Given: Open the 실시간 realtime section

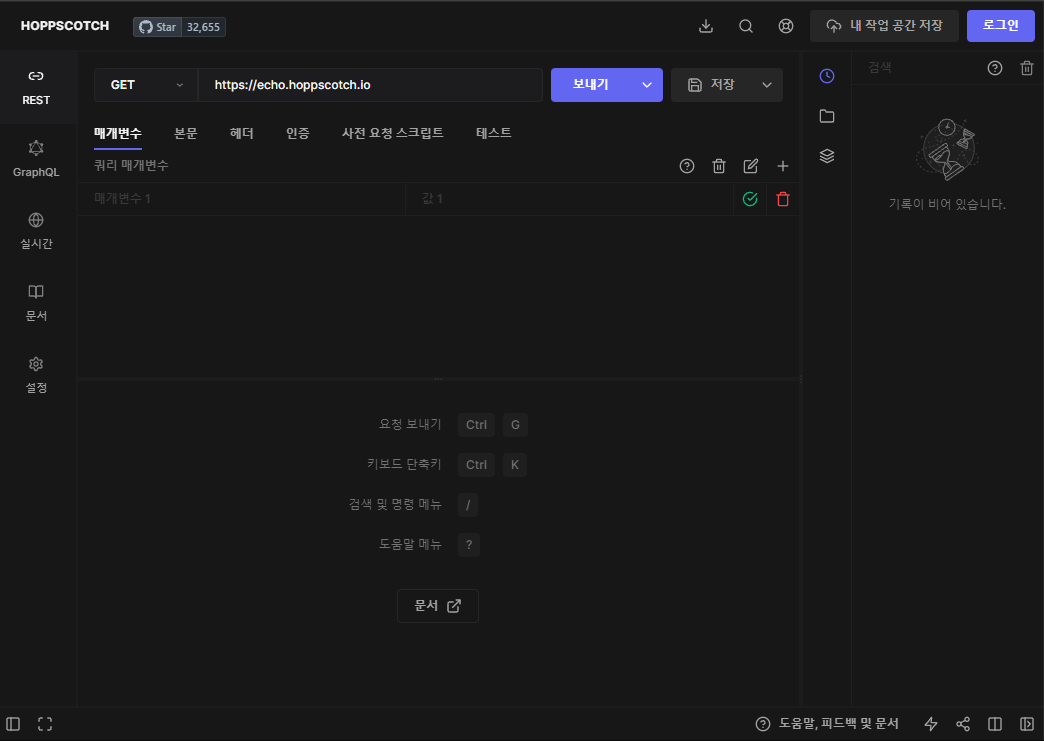Looking at the screenshot, I should (x=36, y=231).
